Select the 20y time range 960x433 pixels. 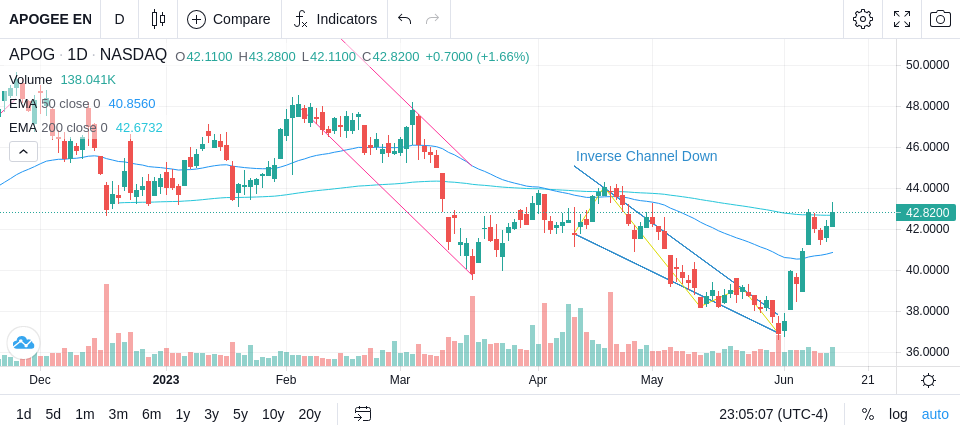coord(309,414)
